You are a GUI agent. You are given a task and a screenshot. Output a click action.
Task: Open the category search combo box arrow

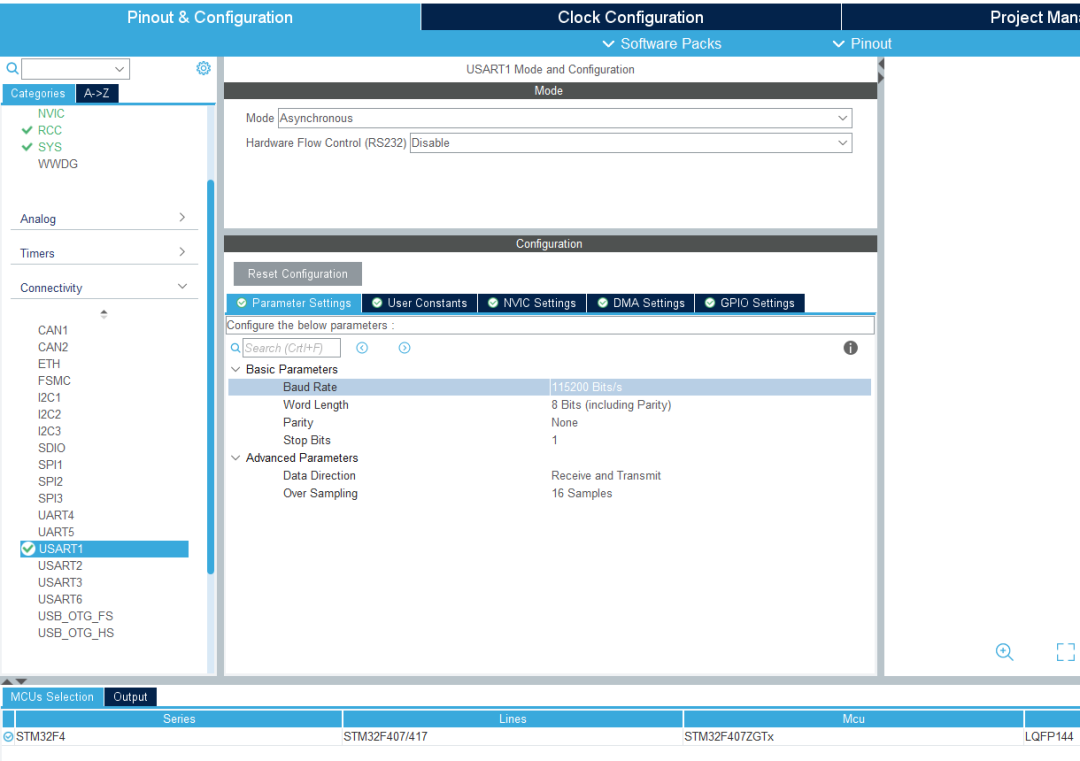120,69
